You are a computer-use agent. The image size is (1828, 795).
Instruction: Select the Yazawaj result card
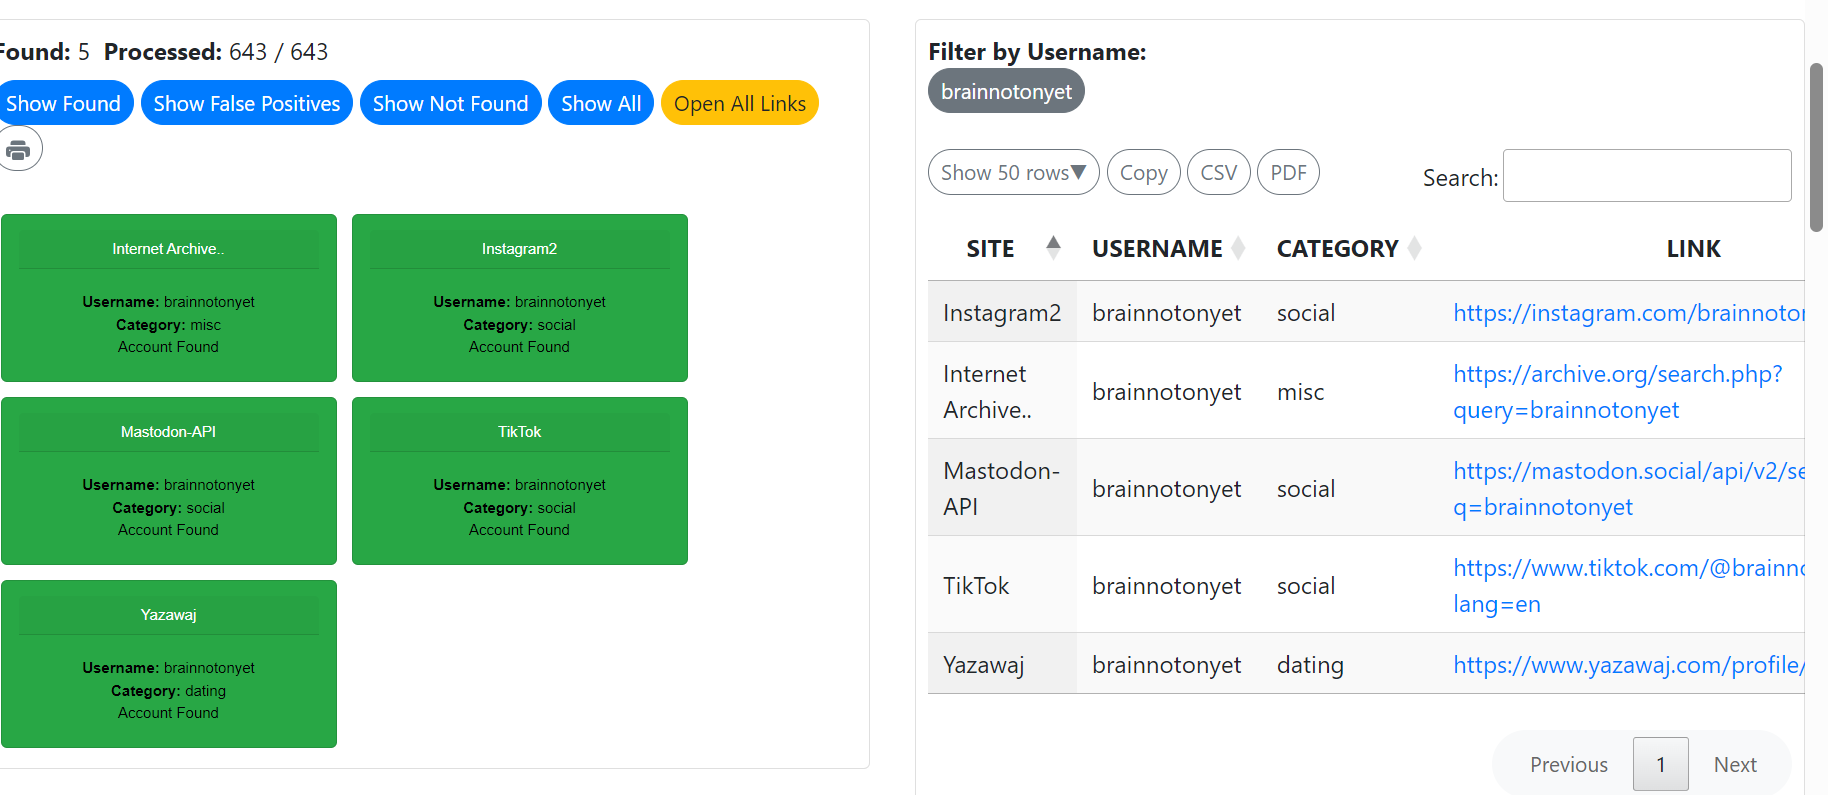click(x=169, y=664)
